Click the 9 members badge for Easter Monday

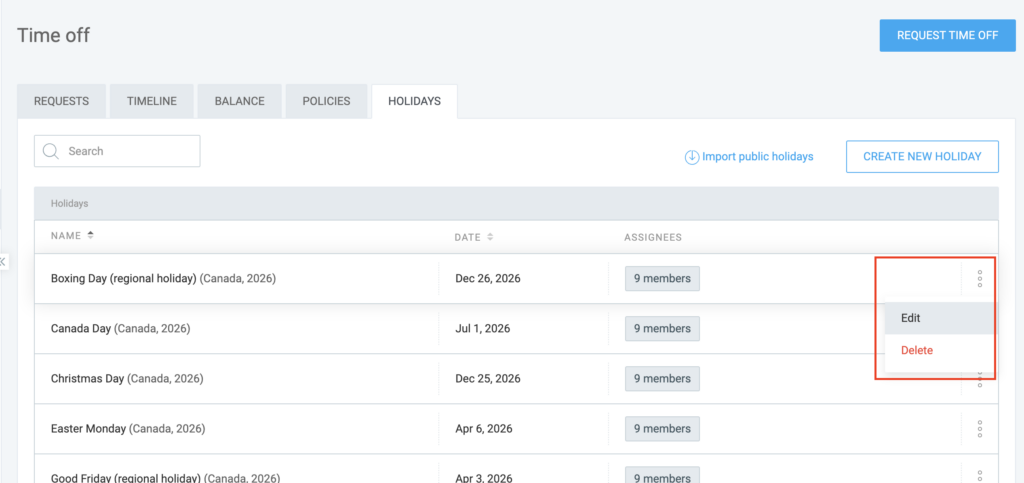tap(662, 429)
